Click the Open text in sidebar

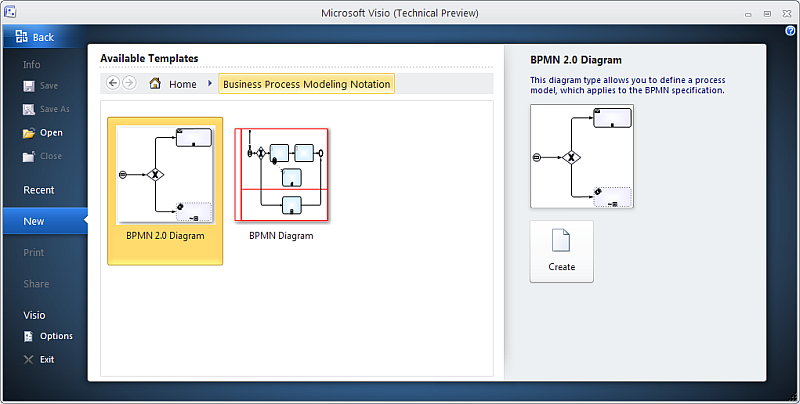pos(52,133)
